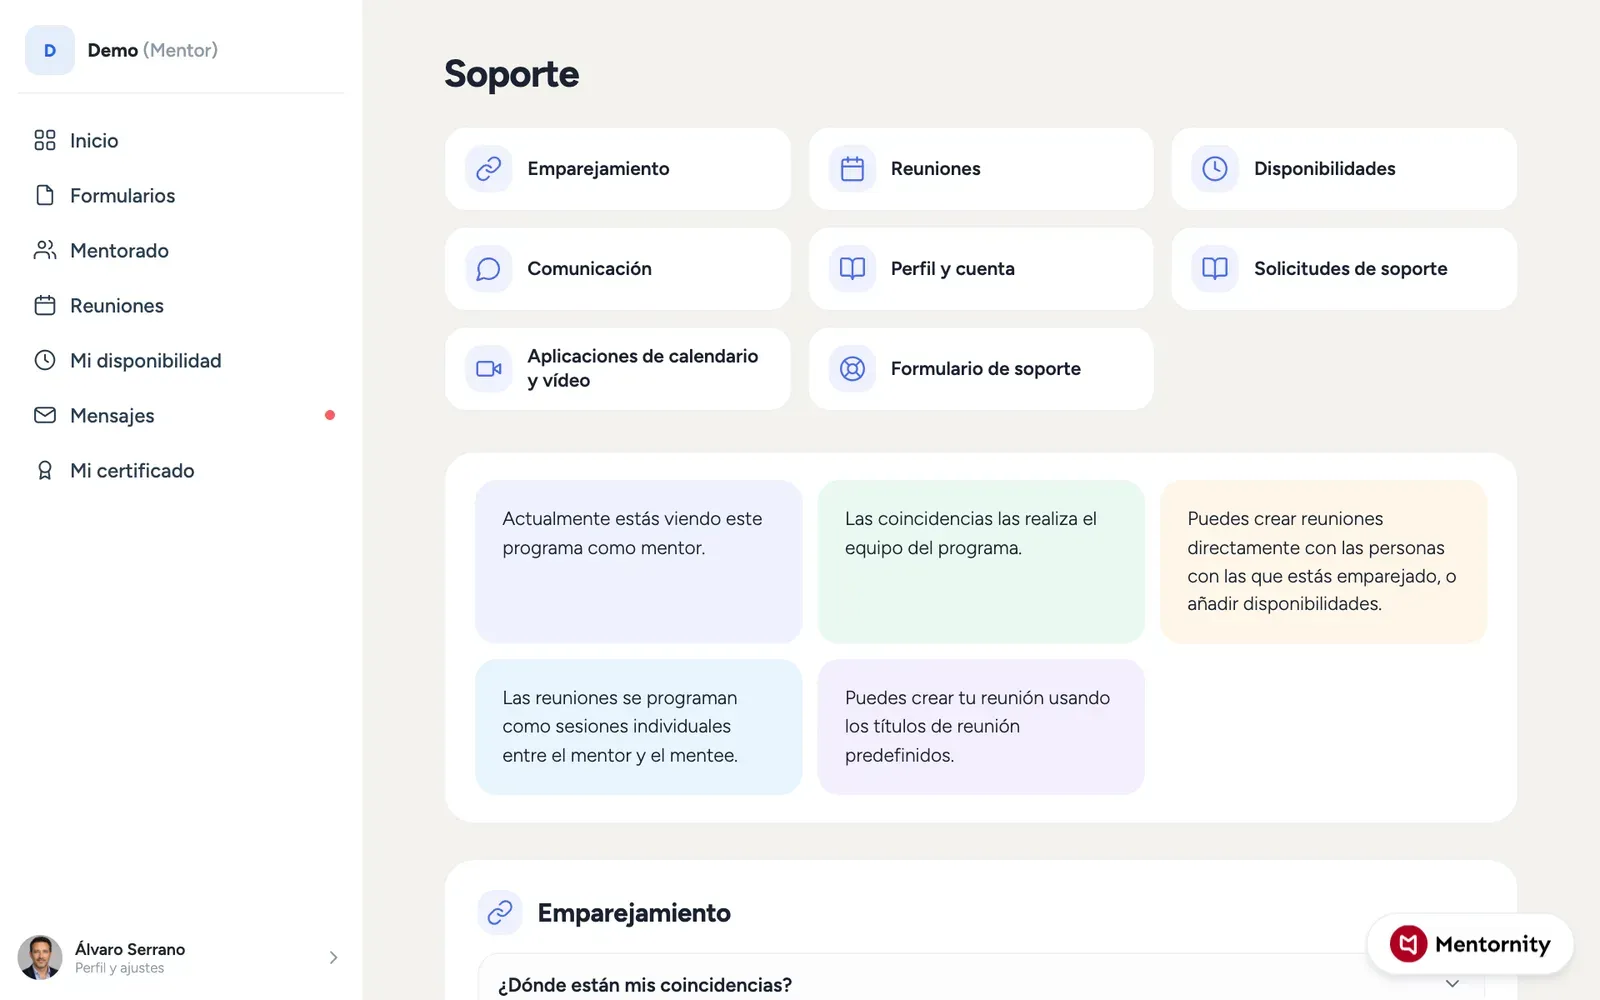Click the lifebuoy icon on Formulario de soporte card
Screen dimensions: 1600x1000
pos(852,369)
